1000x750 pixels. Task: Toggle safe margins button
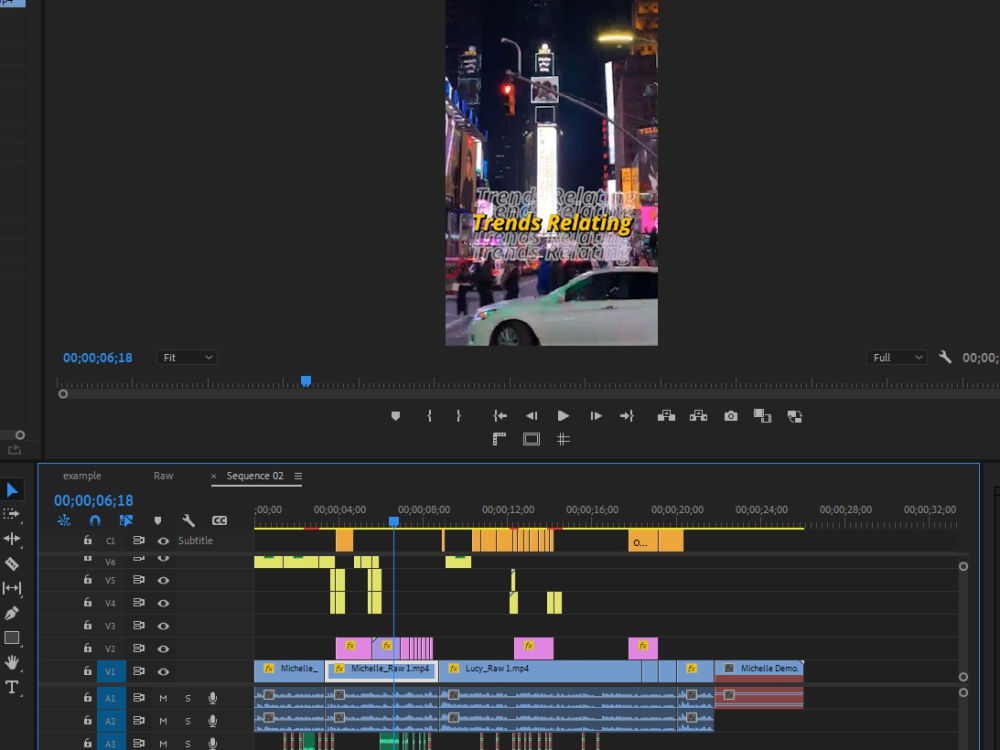click(531, 439)
